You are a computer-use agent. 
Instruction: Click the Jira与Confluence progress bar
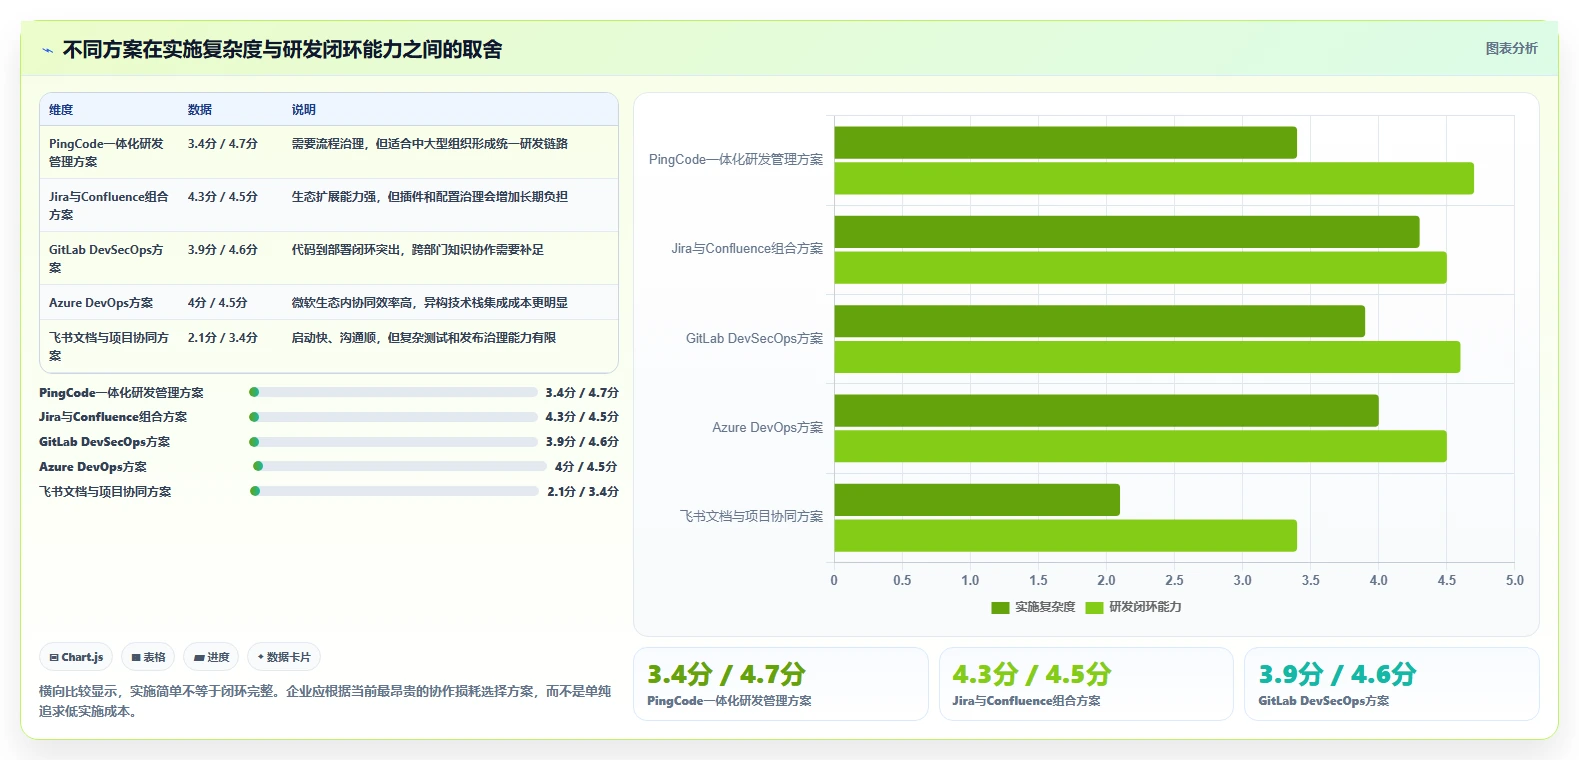393,417
